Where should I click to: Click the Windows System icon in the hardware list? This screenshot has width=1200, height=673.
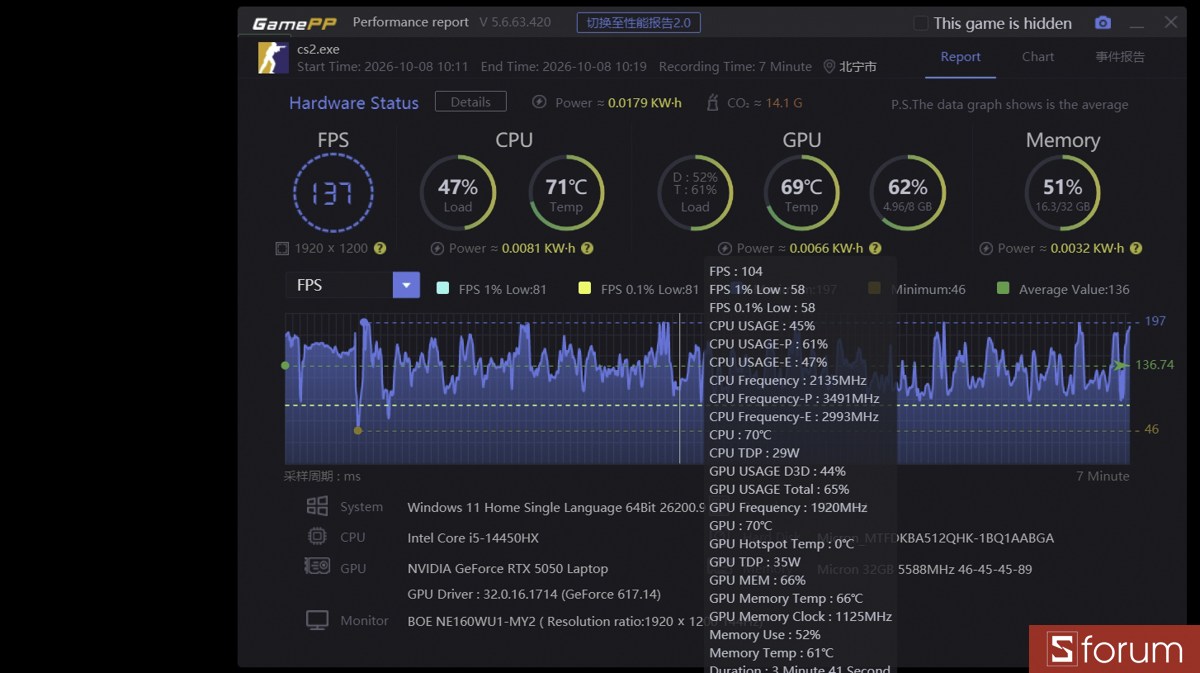[x=317, y=506]
